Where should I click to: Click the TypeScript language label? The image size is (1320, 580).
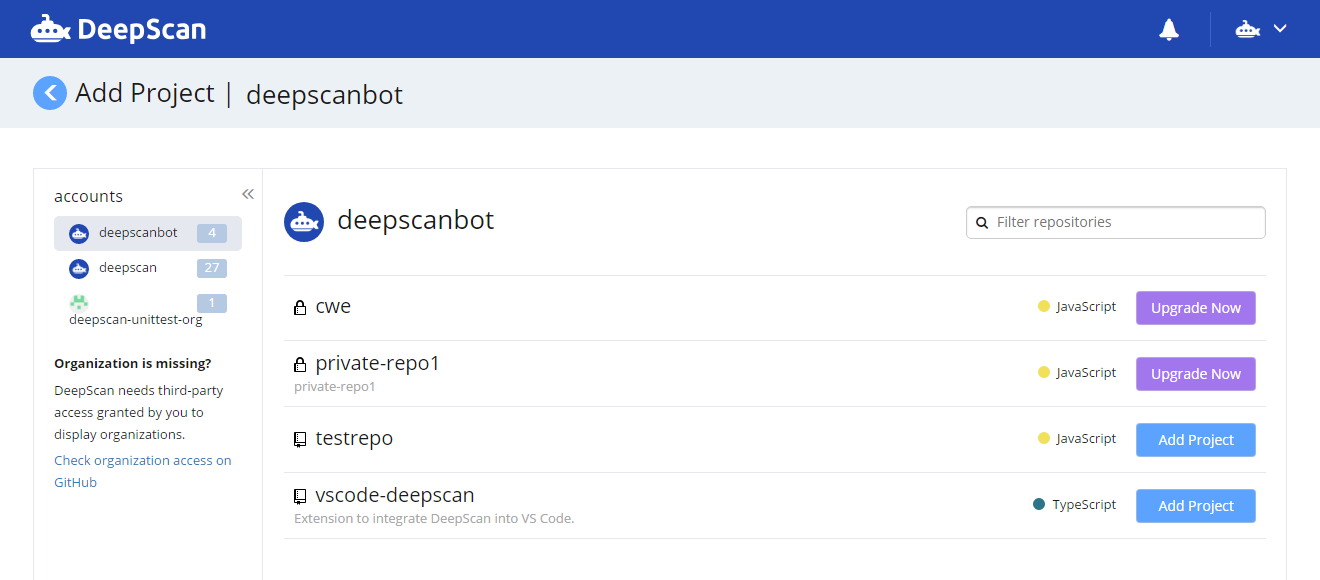coord(1084,505)
